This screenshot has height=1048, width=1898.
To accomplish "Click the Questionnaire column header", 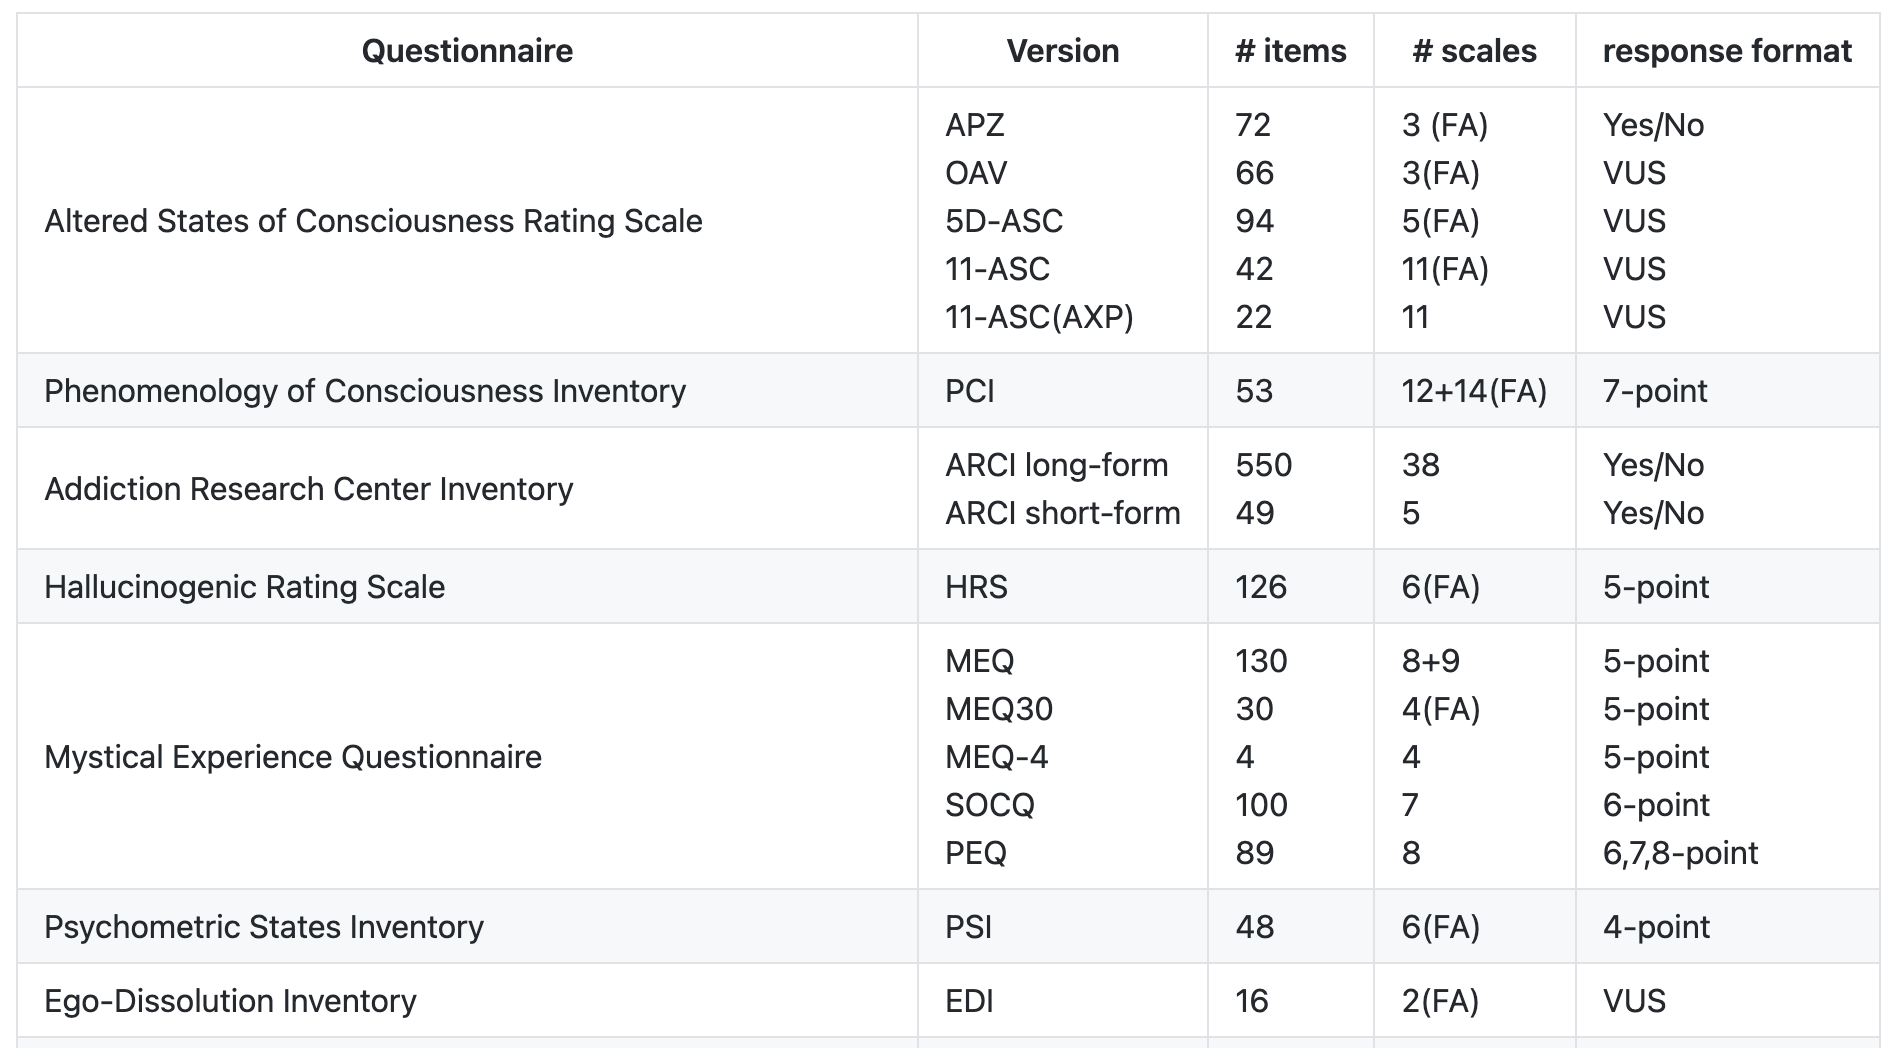I will coord(469,50).
